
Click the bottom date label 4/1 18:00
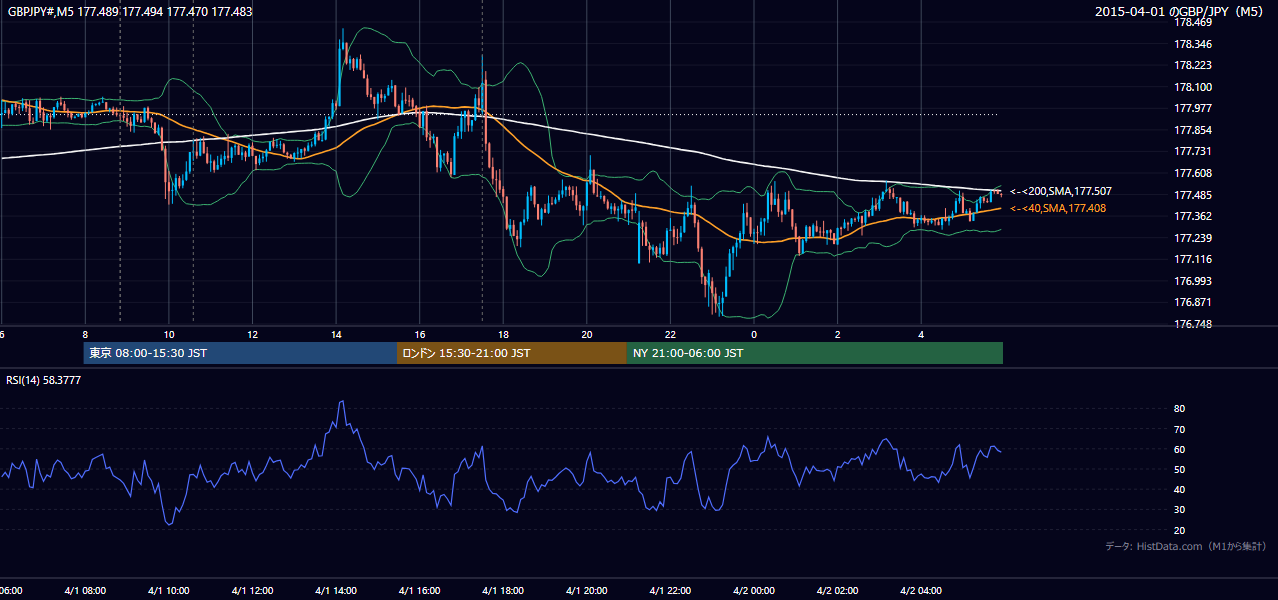click(x=503, y=591)
